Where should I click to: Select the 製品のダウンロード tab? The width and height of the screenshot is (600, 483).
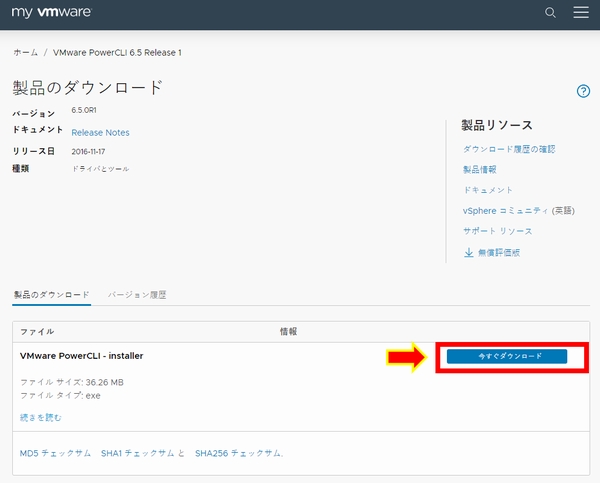point(51,295)
